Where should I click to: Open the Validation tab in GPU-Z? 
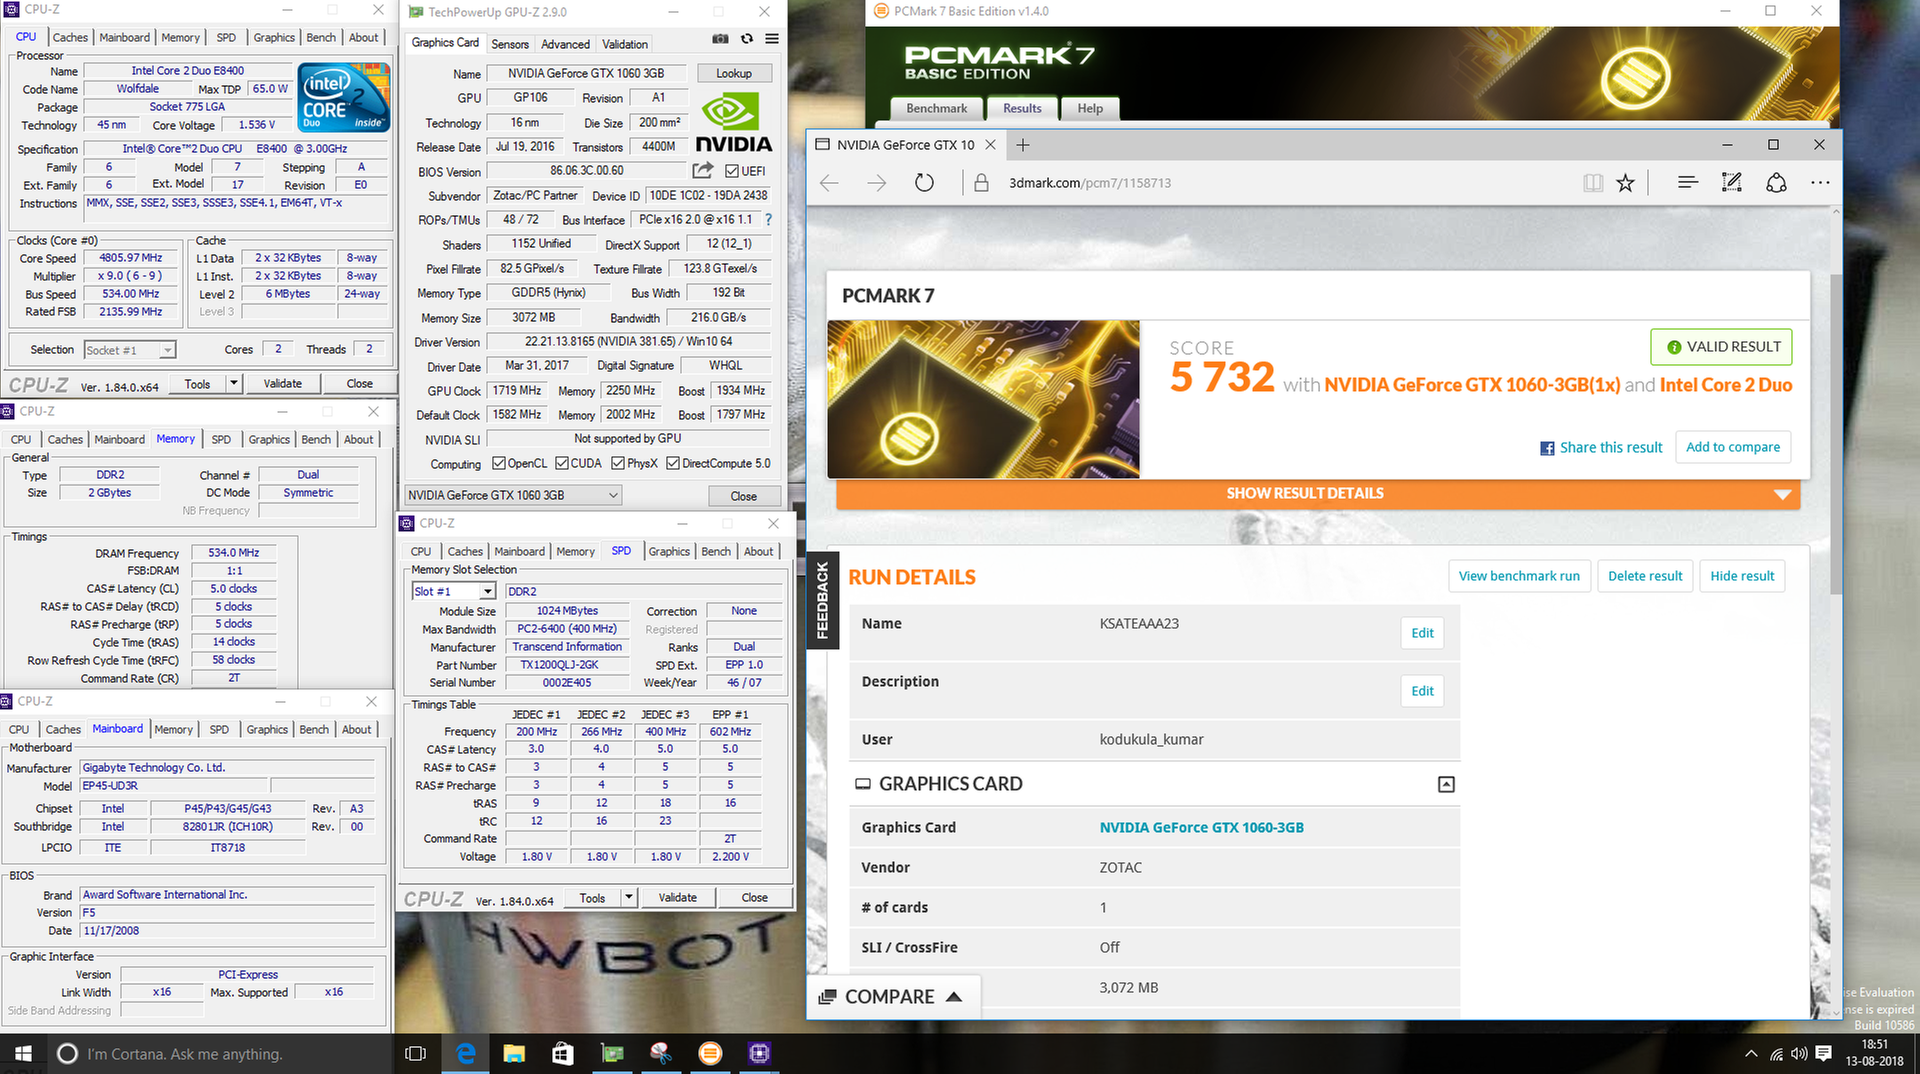[x=625, y=44]
